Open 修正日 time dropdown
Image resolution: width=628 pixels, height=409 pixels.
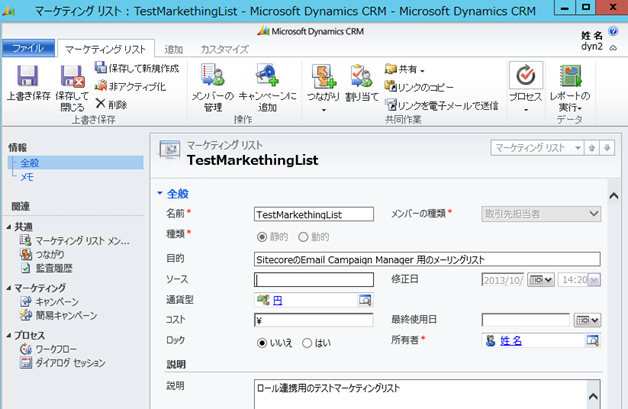(594, 280)
